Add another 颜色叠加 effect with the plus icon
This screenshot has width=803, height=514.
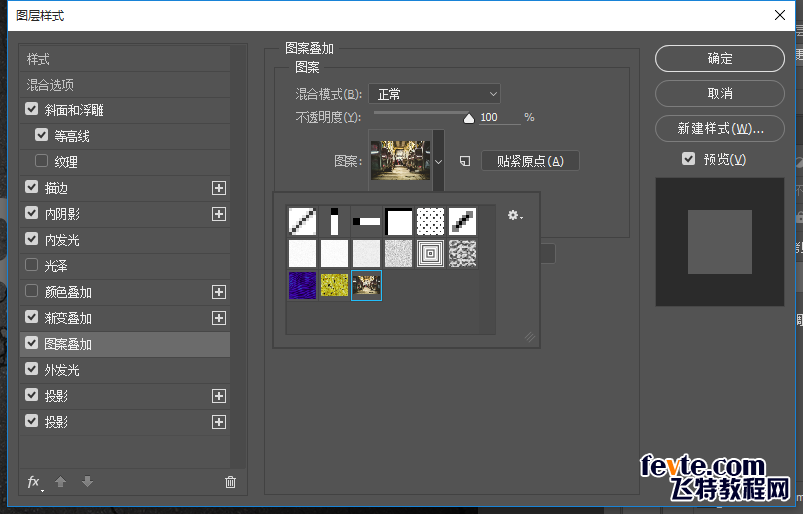219,292
